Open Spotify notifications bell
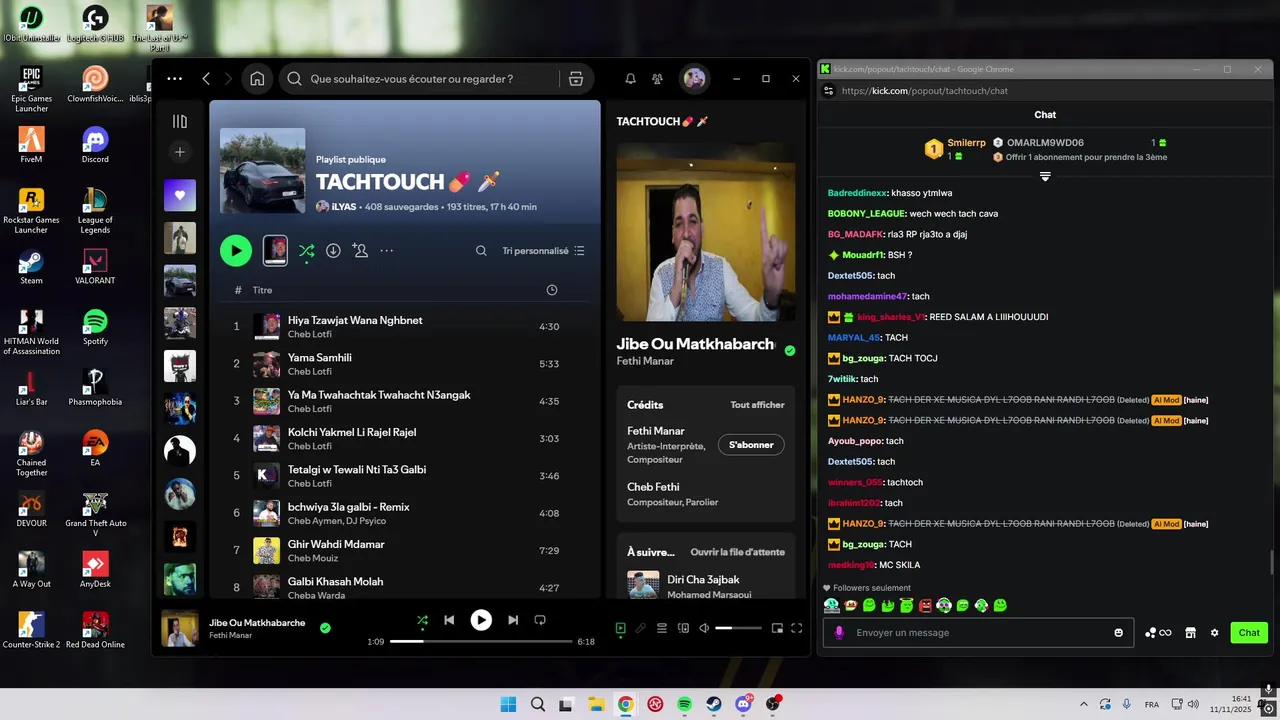Screen dimensions: 1280x720 click(x=630, y=79)
